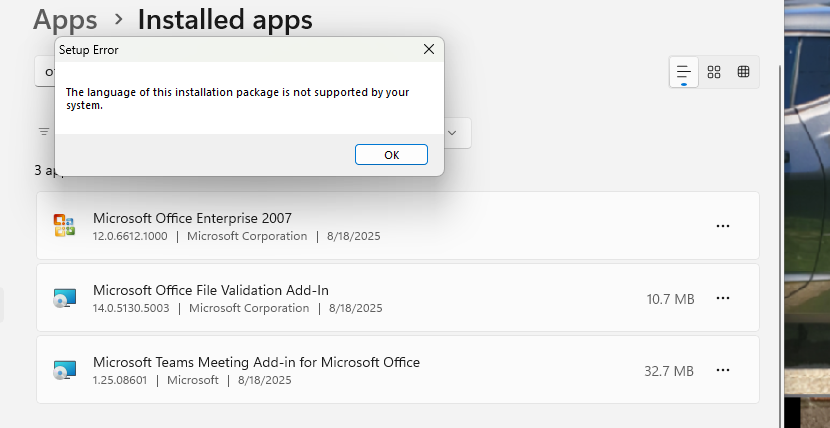
Task: Click the Microsoft Office Enterprise 2007 icon
Action: (64, 226)
